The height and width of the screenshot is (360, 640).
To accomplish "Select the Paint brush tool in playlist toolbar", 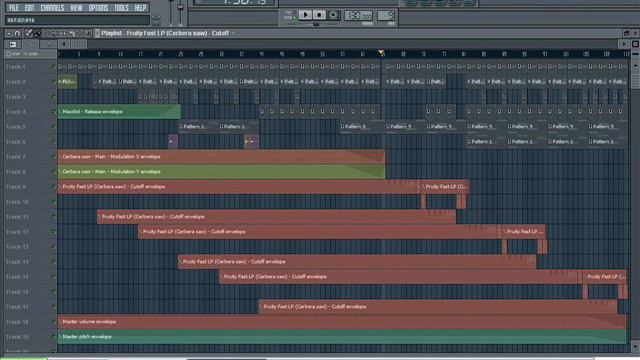I will pyautogui.click(x=37, y=33).
